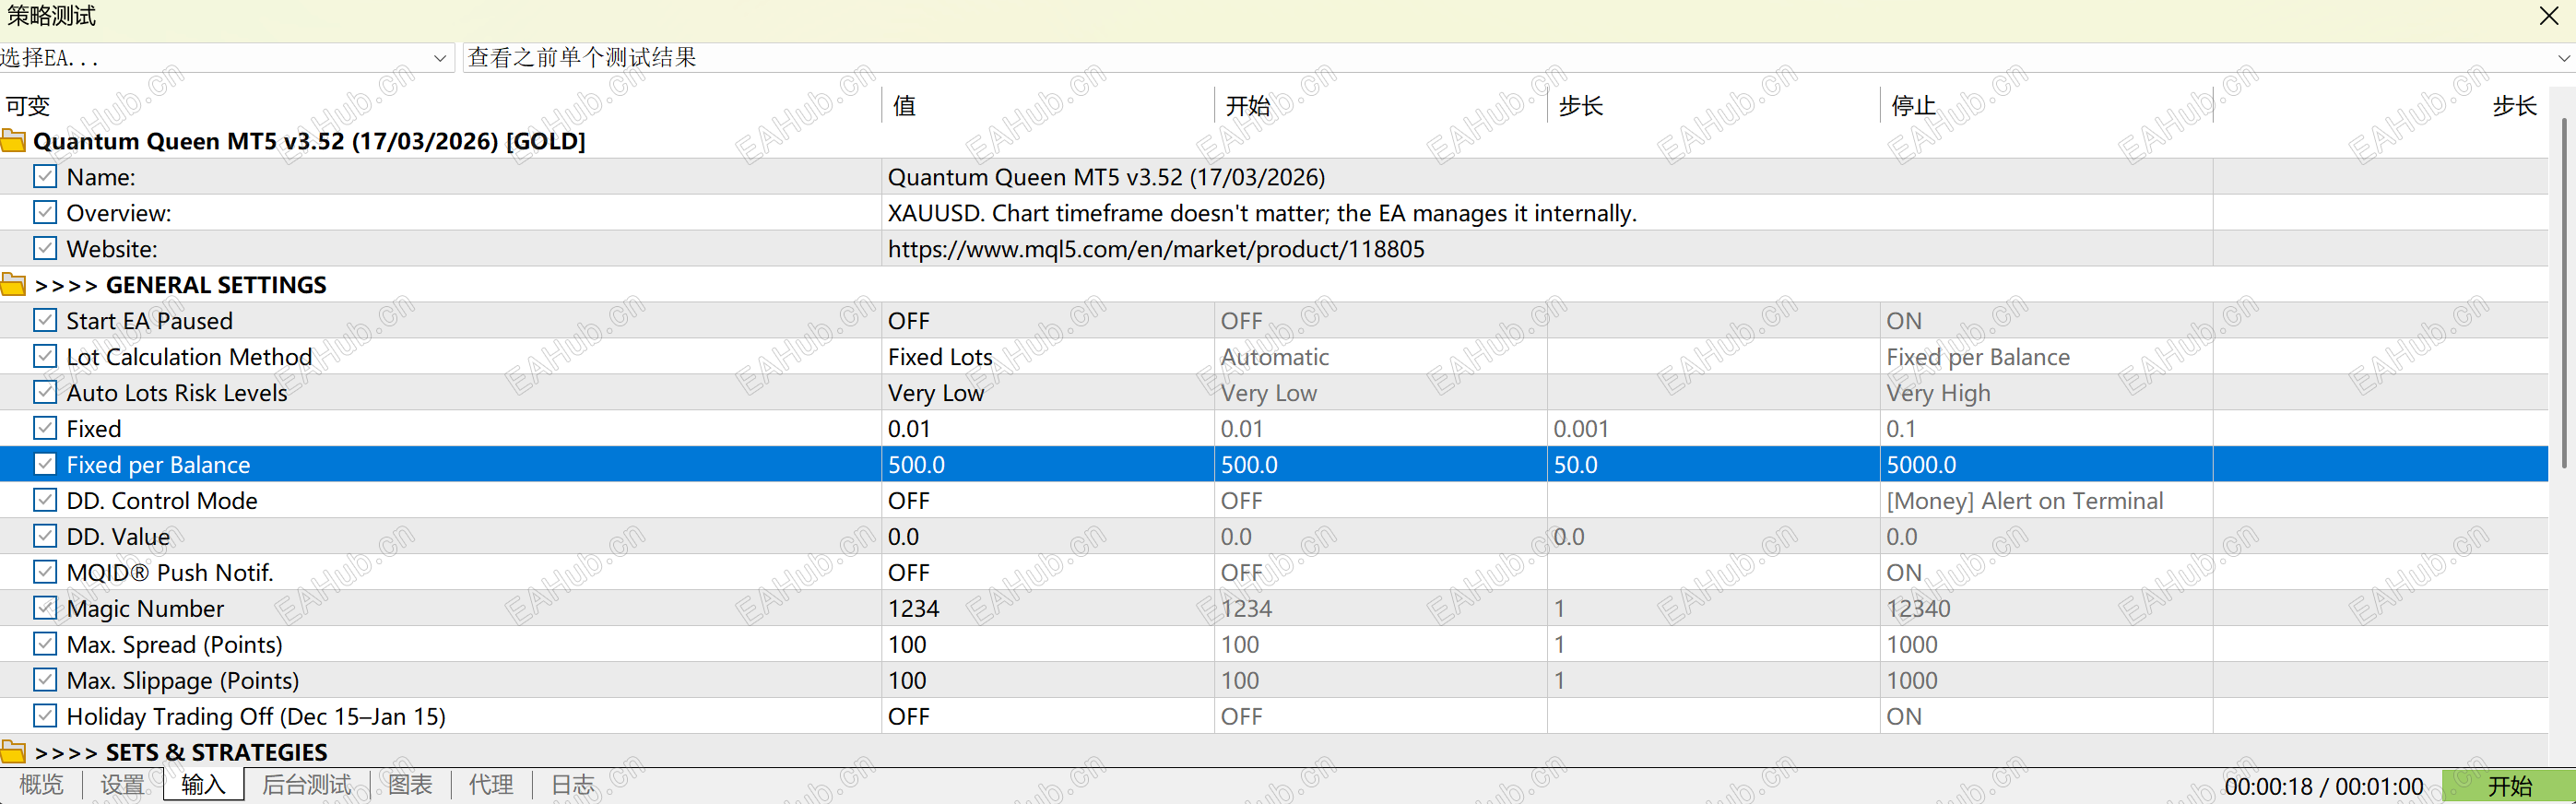Open the 图表 tab
Screen dimensions: 2576x804
point(410,786)
